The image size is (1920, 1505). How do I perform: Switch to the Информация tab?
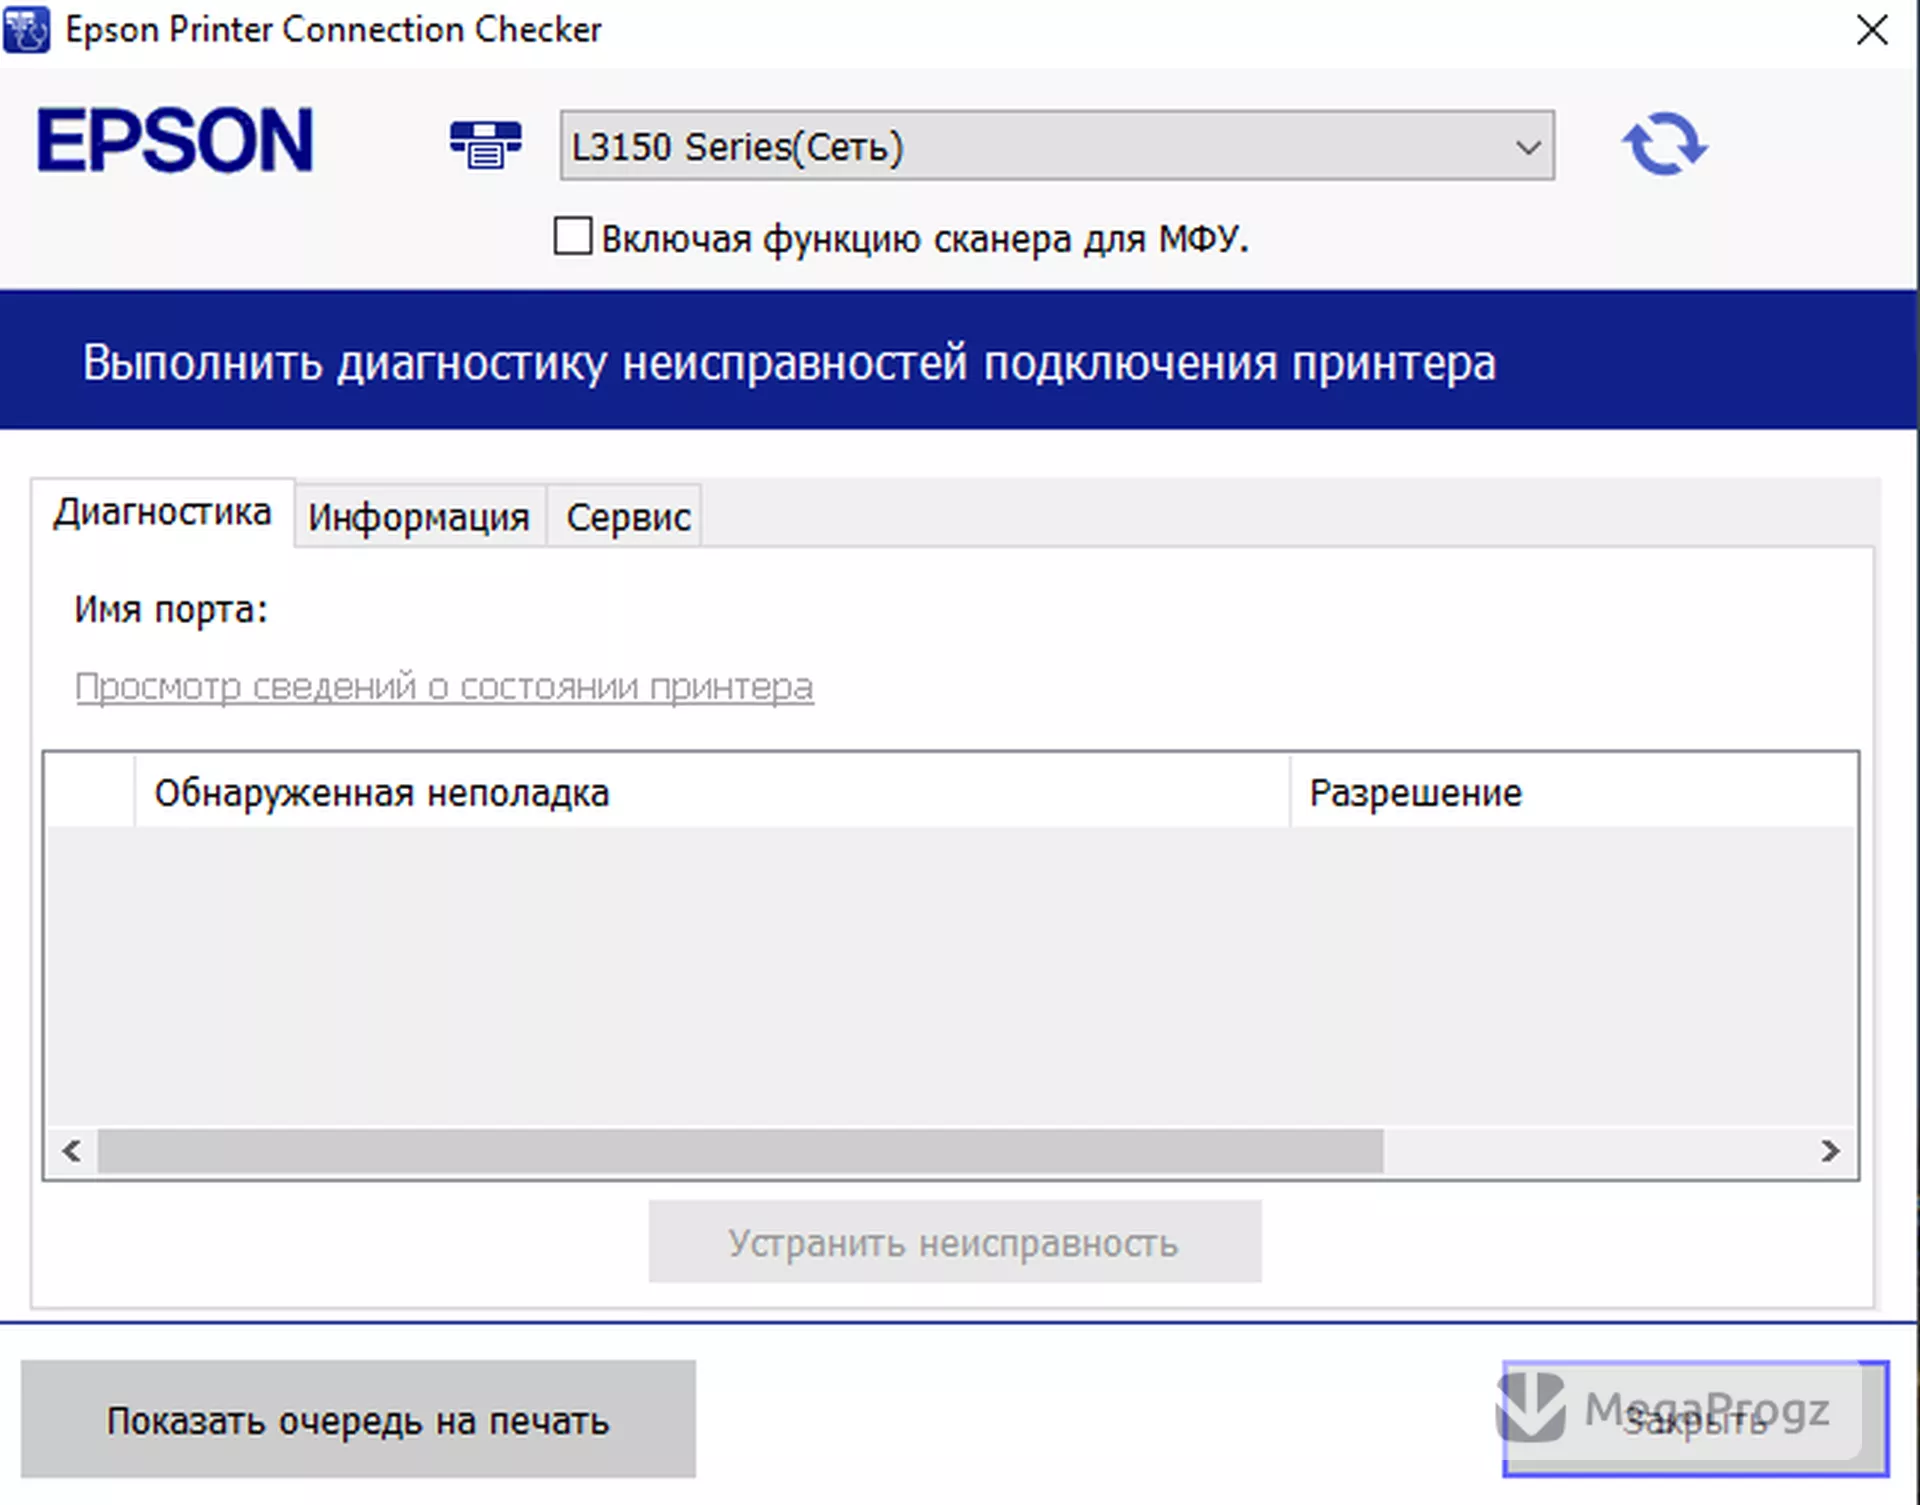(x=419, y=517)
